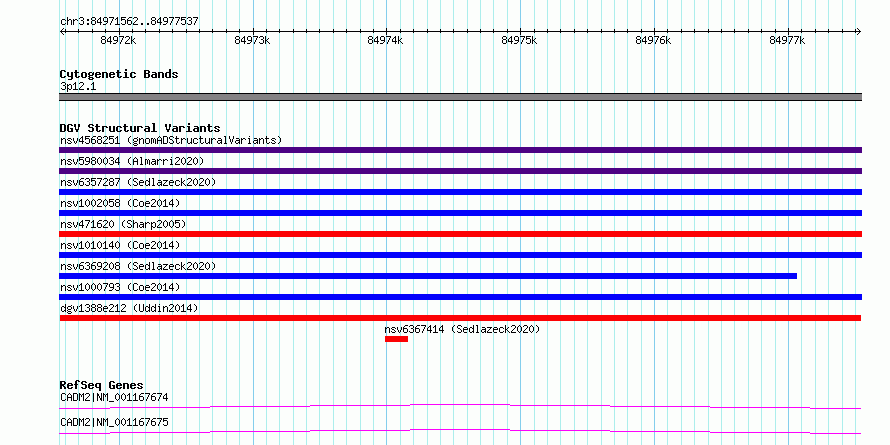Screen dimensions: 890x445
Task: Click the Cytogenetic Bands track heading
Action: tap(119, 74)
